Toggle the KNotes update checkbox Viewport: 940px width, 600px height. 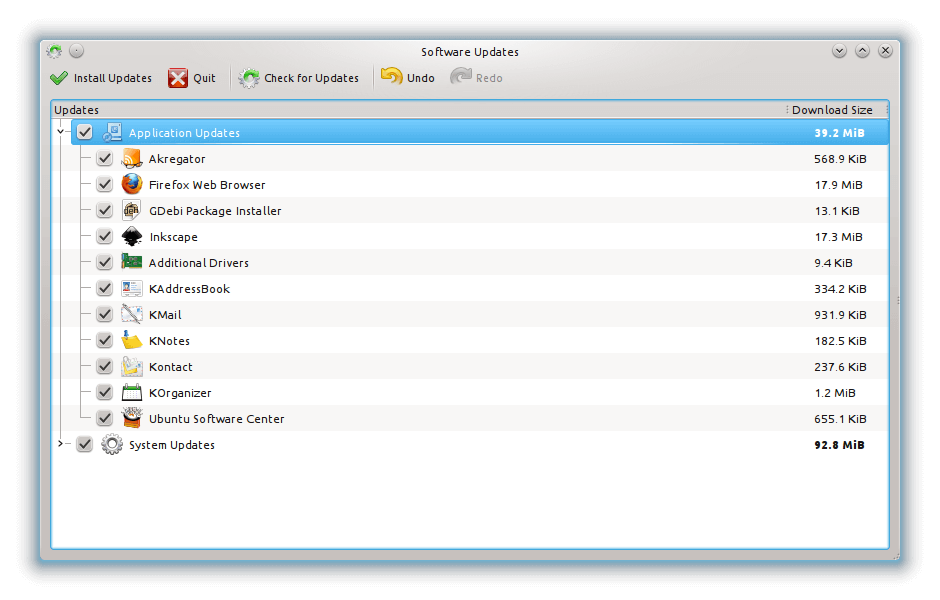coord(104,341)
